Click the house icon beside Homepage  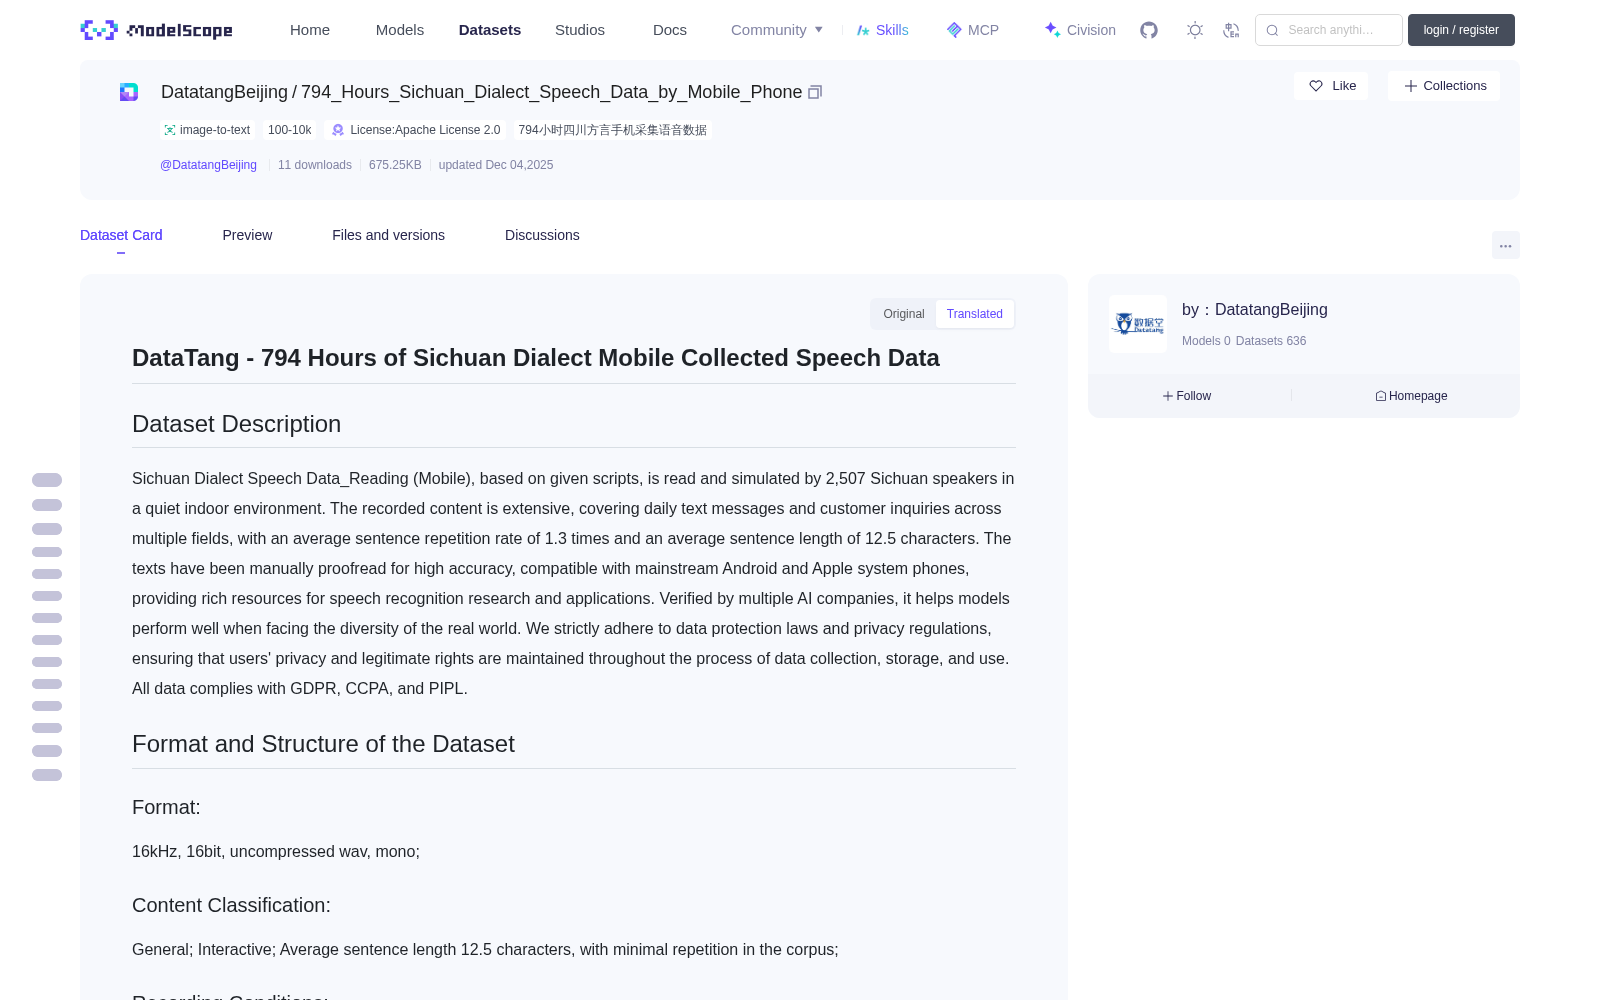1381,396
